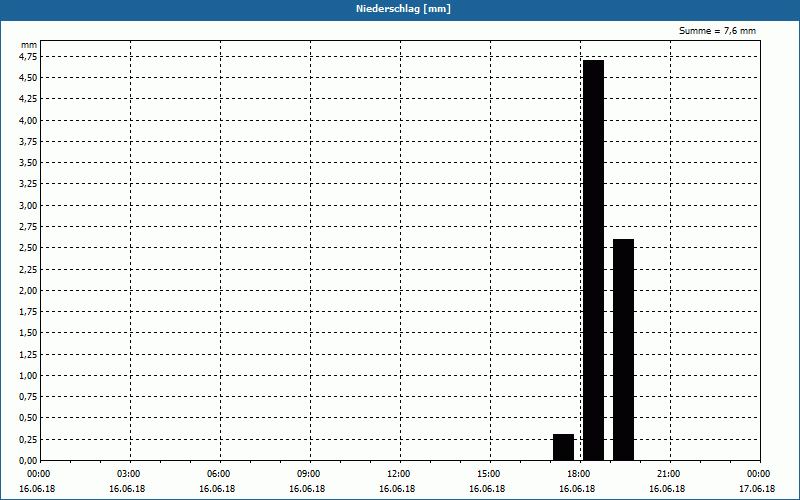The image size is (800, 500).
Task: Click the '3,75' y-axis label
Action: pos(28,142)
